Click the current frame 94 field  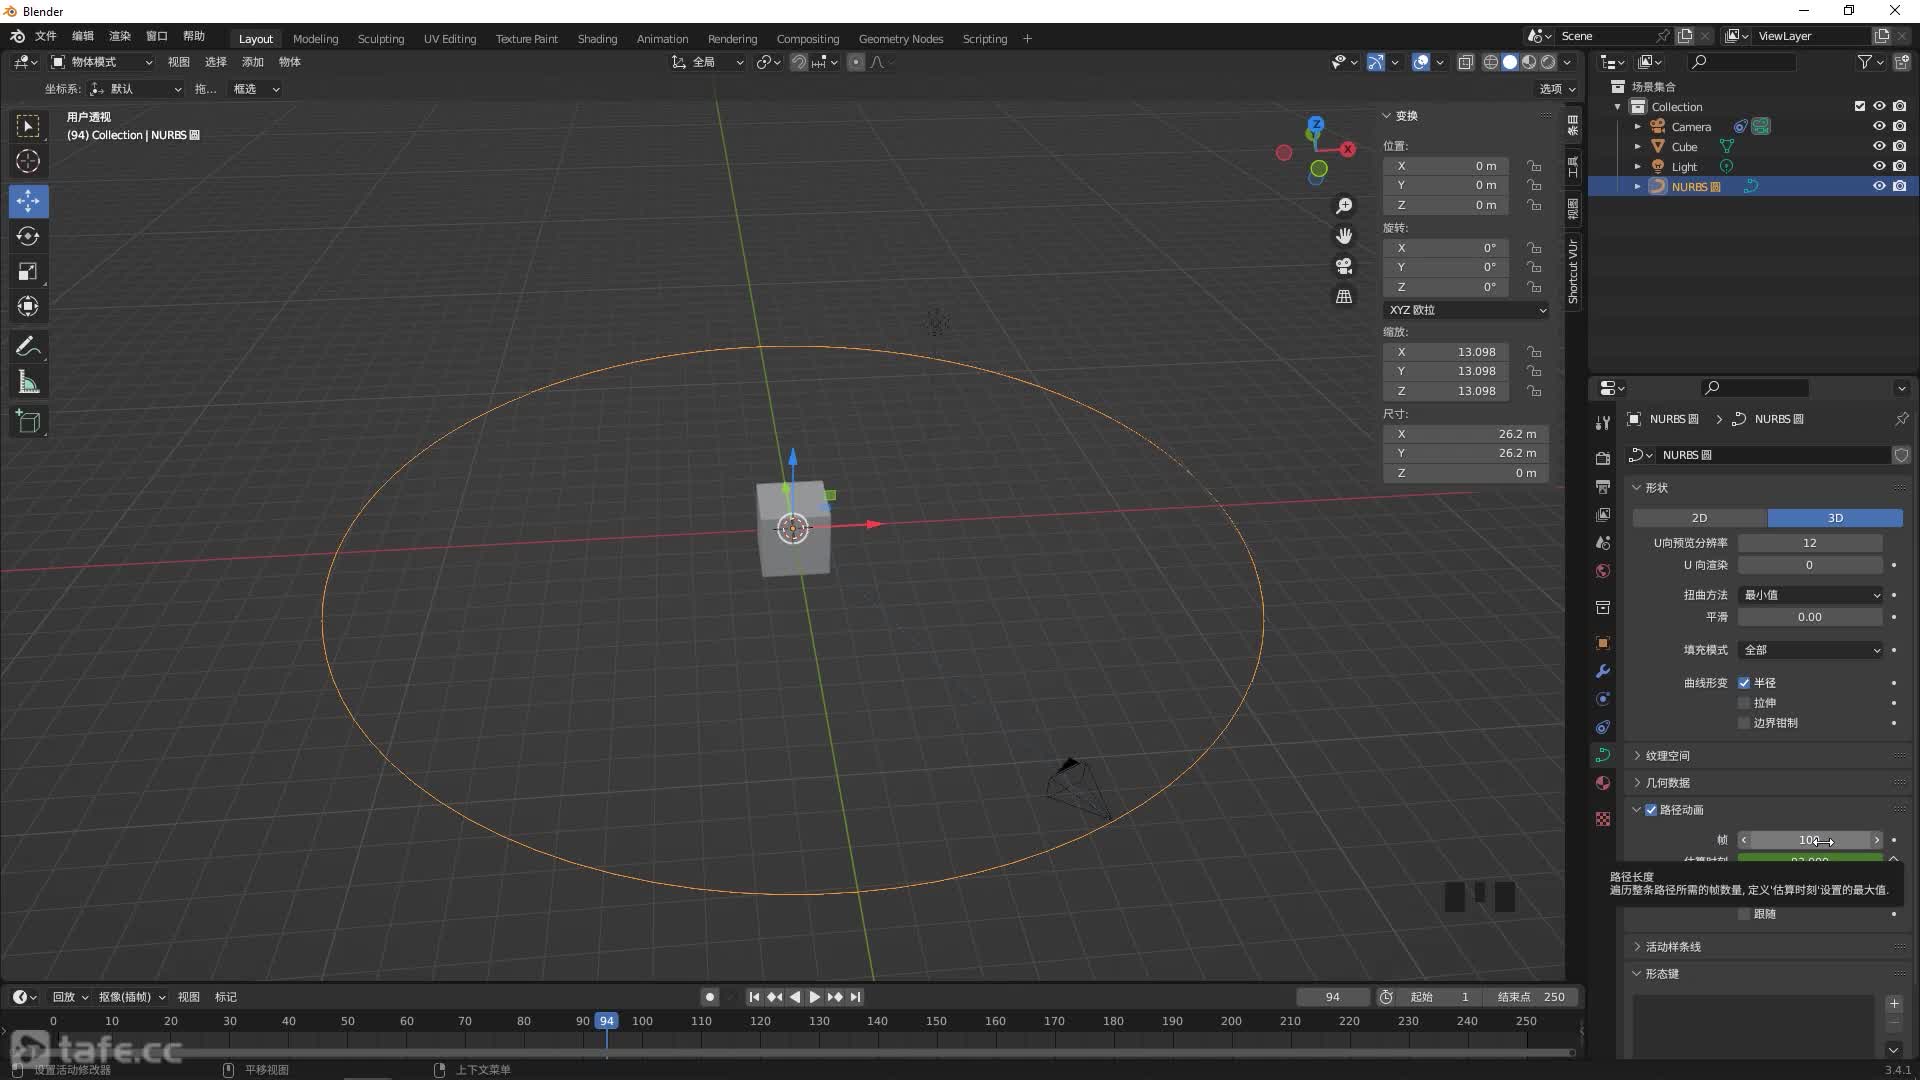click(x=1333, y=997)
